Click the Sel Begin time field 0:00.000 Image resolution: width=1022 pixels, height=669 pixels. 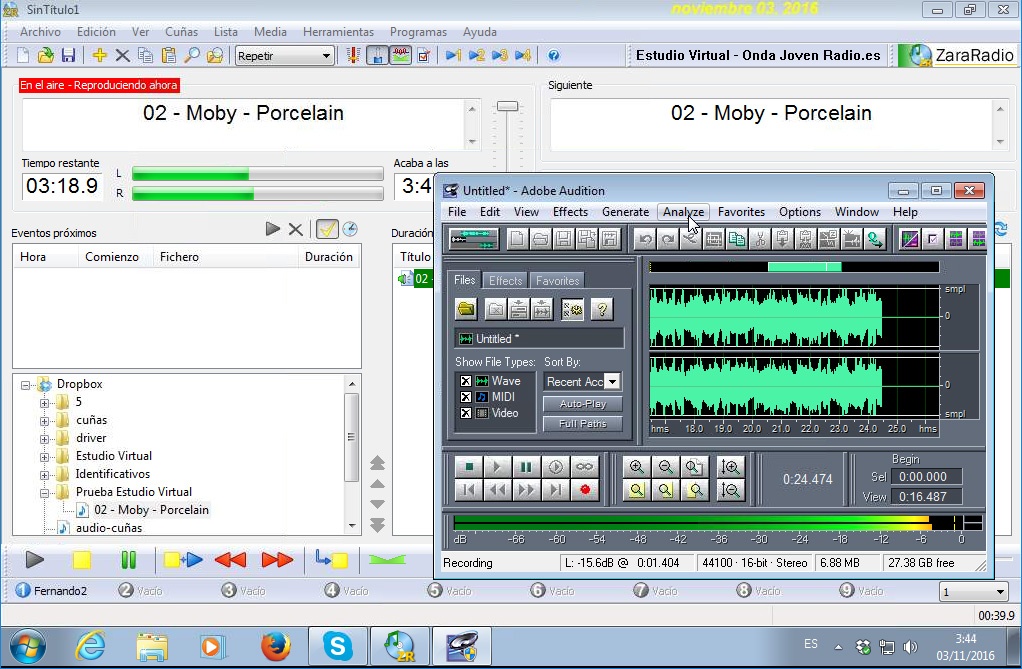[926, 477]
